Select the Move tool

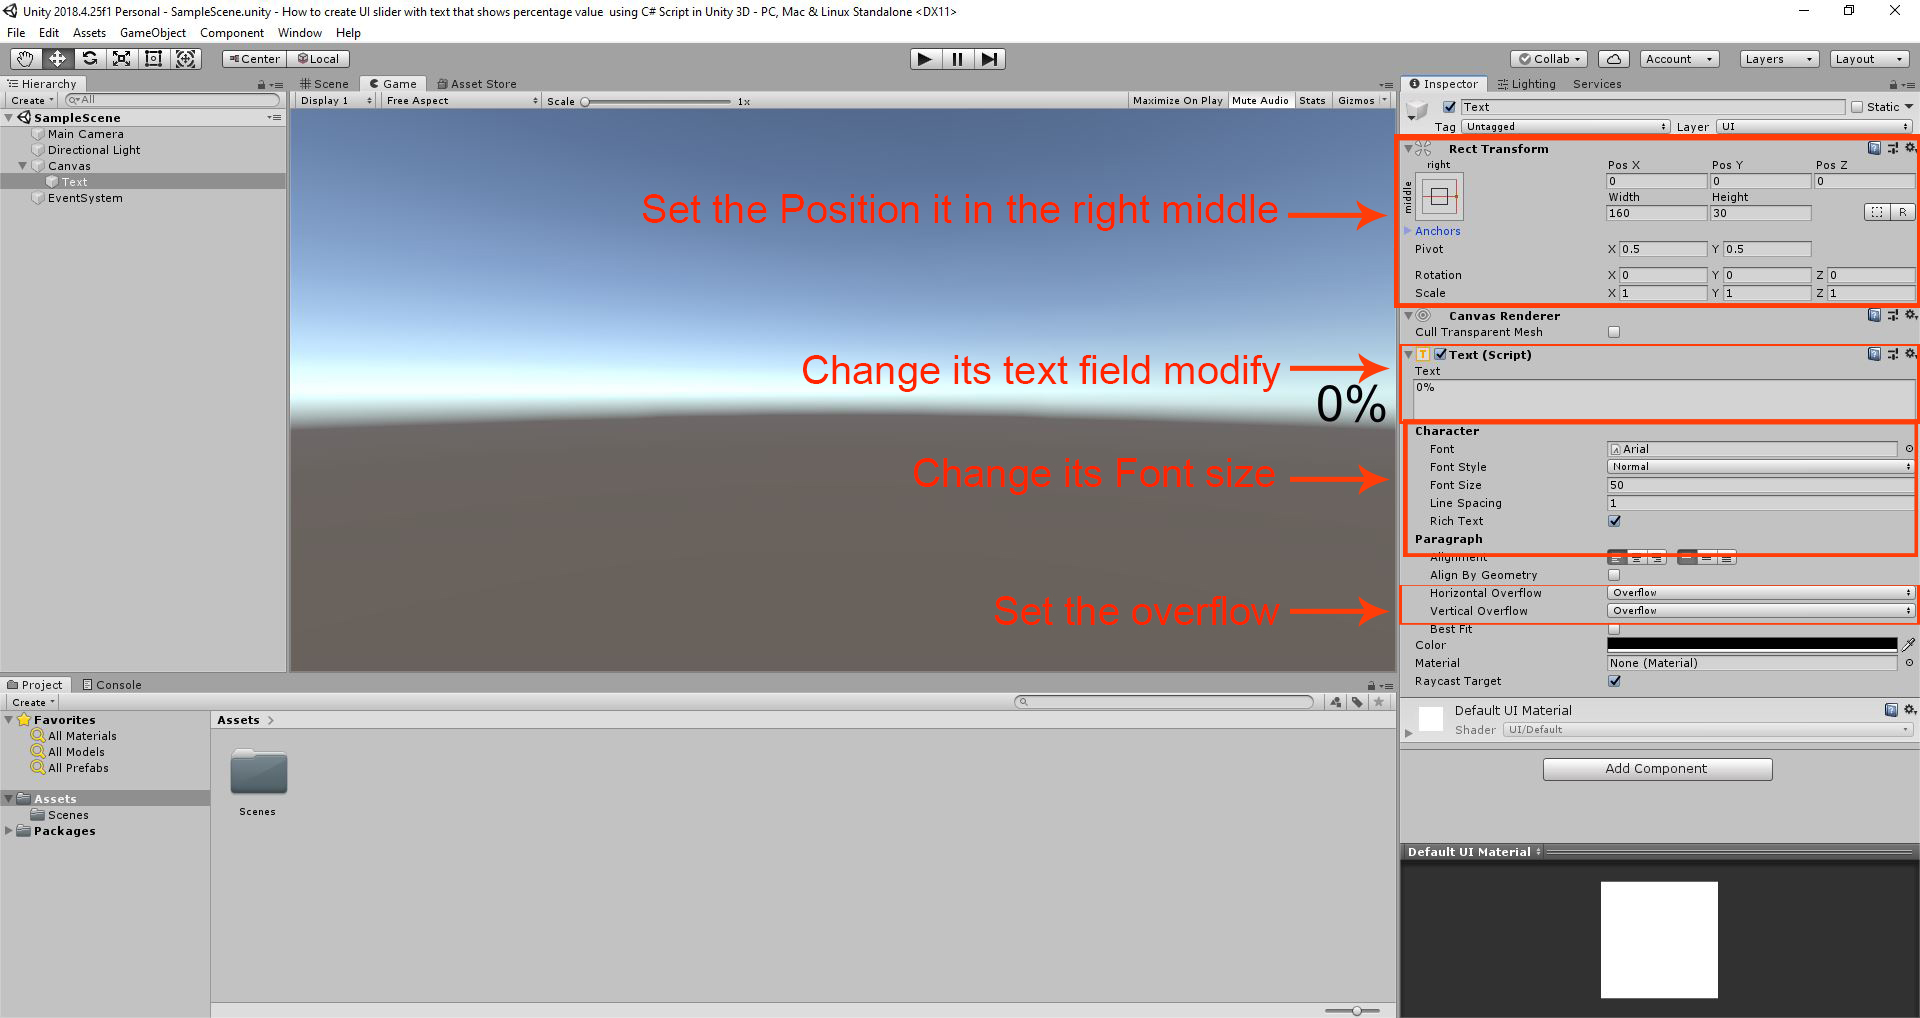(57, 58)
